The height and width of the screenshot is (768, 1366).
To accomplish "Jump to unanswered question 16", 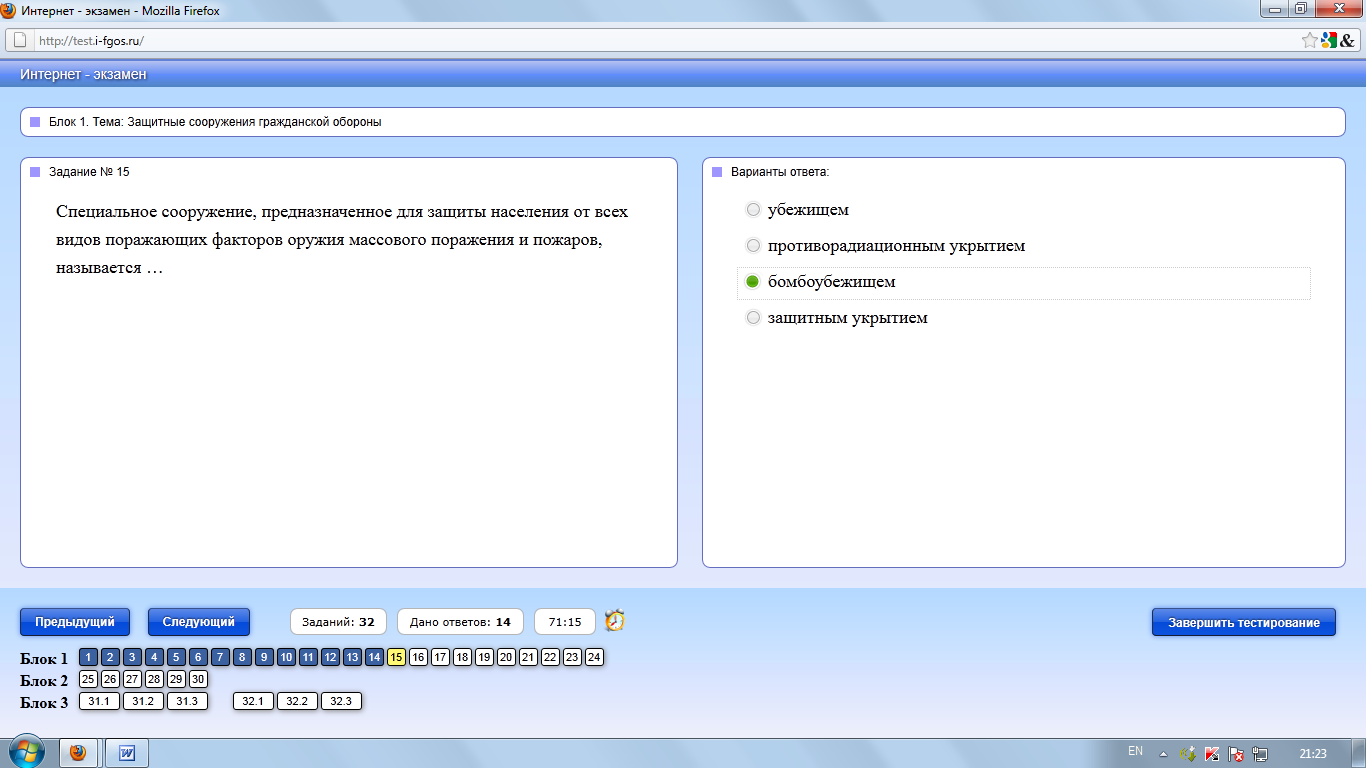I will (418, 657).
